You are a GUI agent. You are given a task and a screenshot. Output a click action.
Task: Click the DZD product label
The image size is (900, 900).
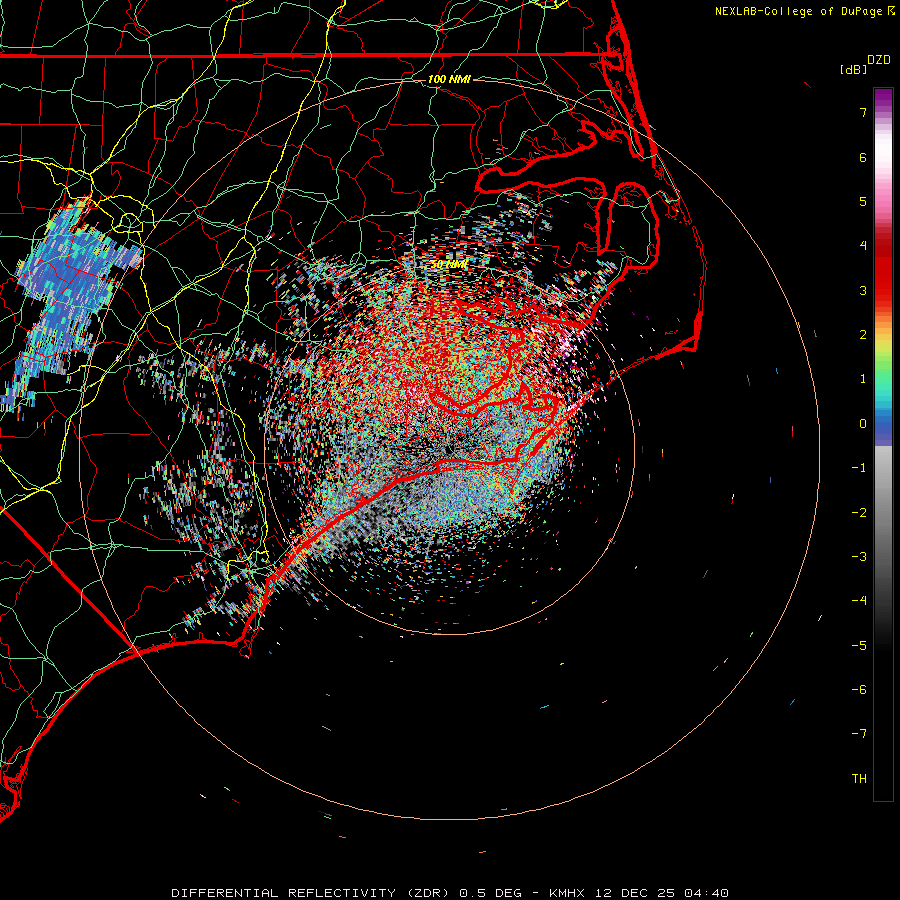tap(879, 60)
